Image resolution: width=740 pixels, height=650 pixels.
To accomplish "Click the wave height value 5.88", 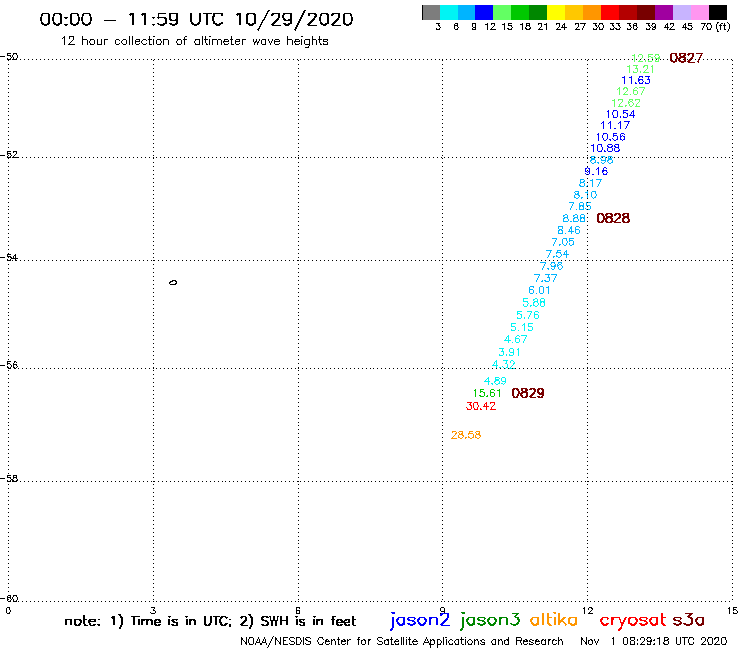I will pyautogui.click(x=534, y=303).
